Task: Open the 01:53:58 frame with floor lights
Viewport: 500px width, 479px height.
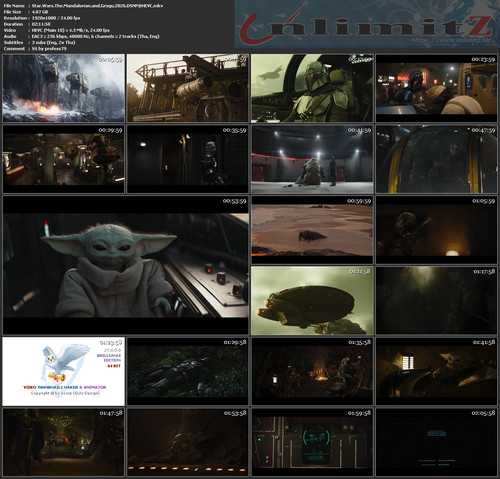Action: (188, 442)
